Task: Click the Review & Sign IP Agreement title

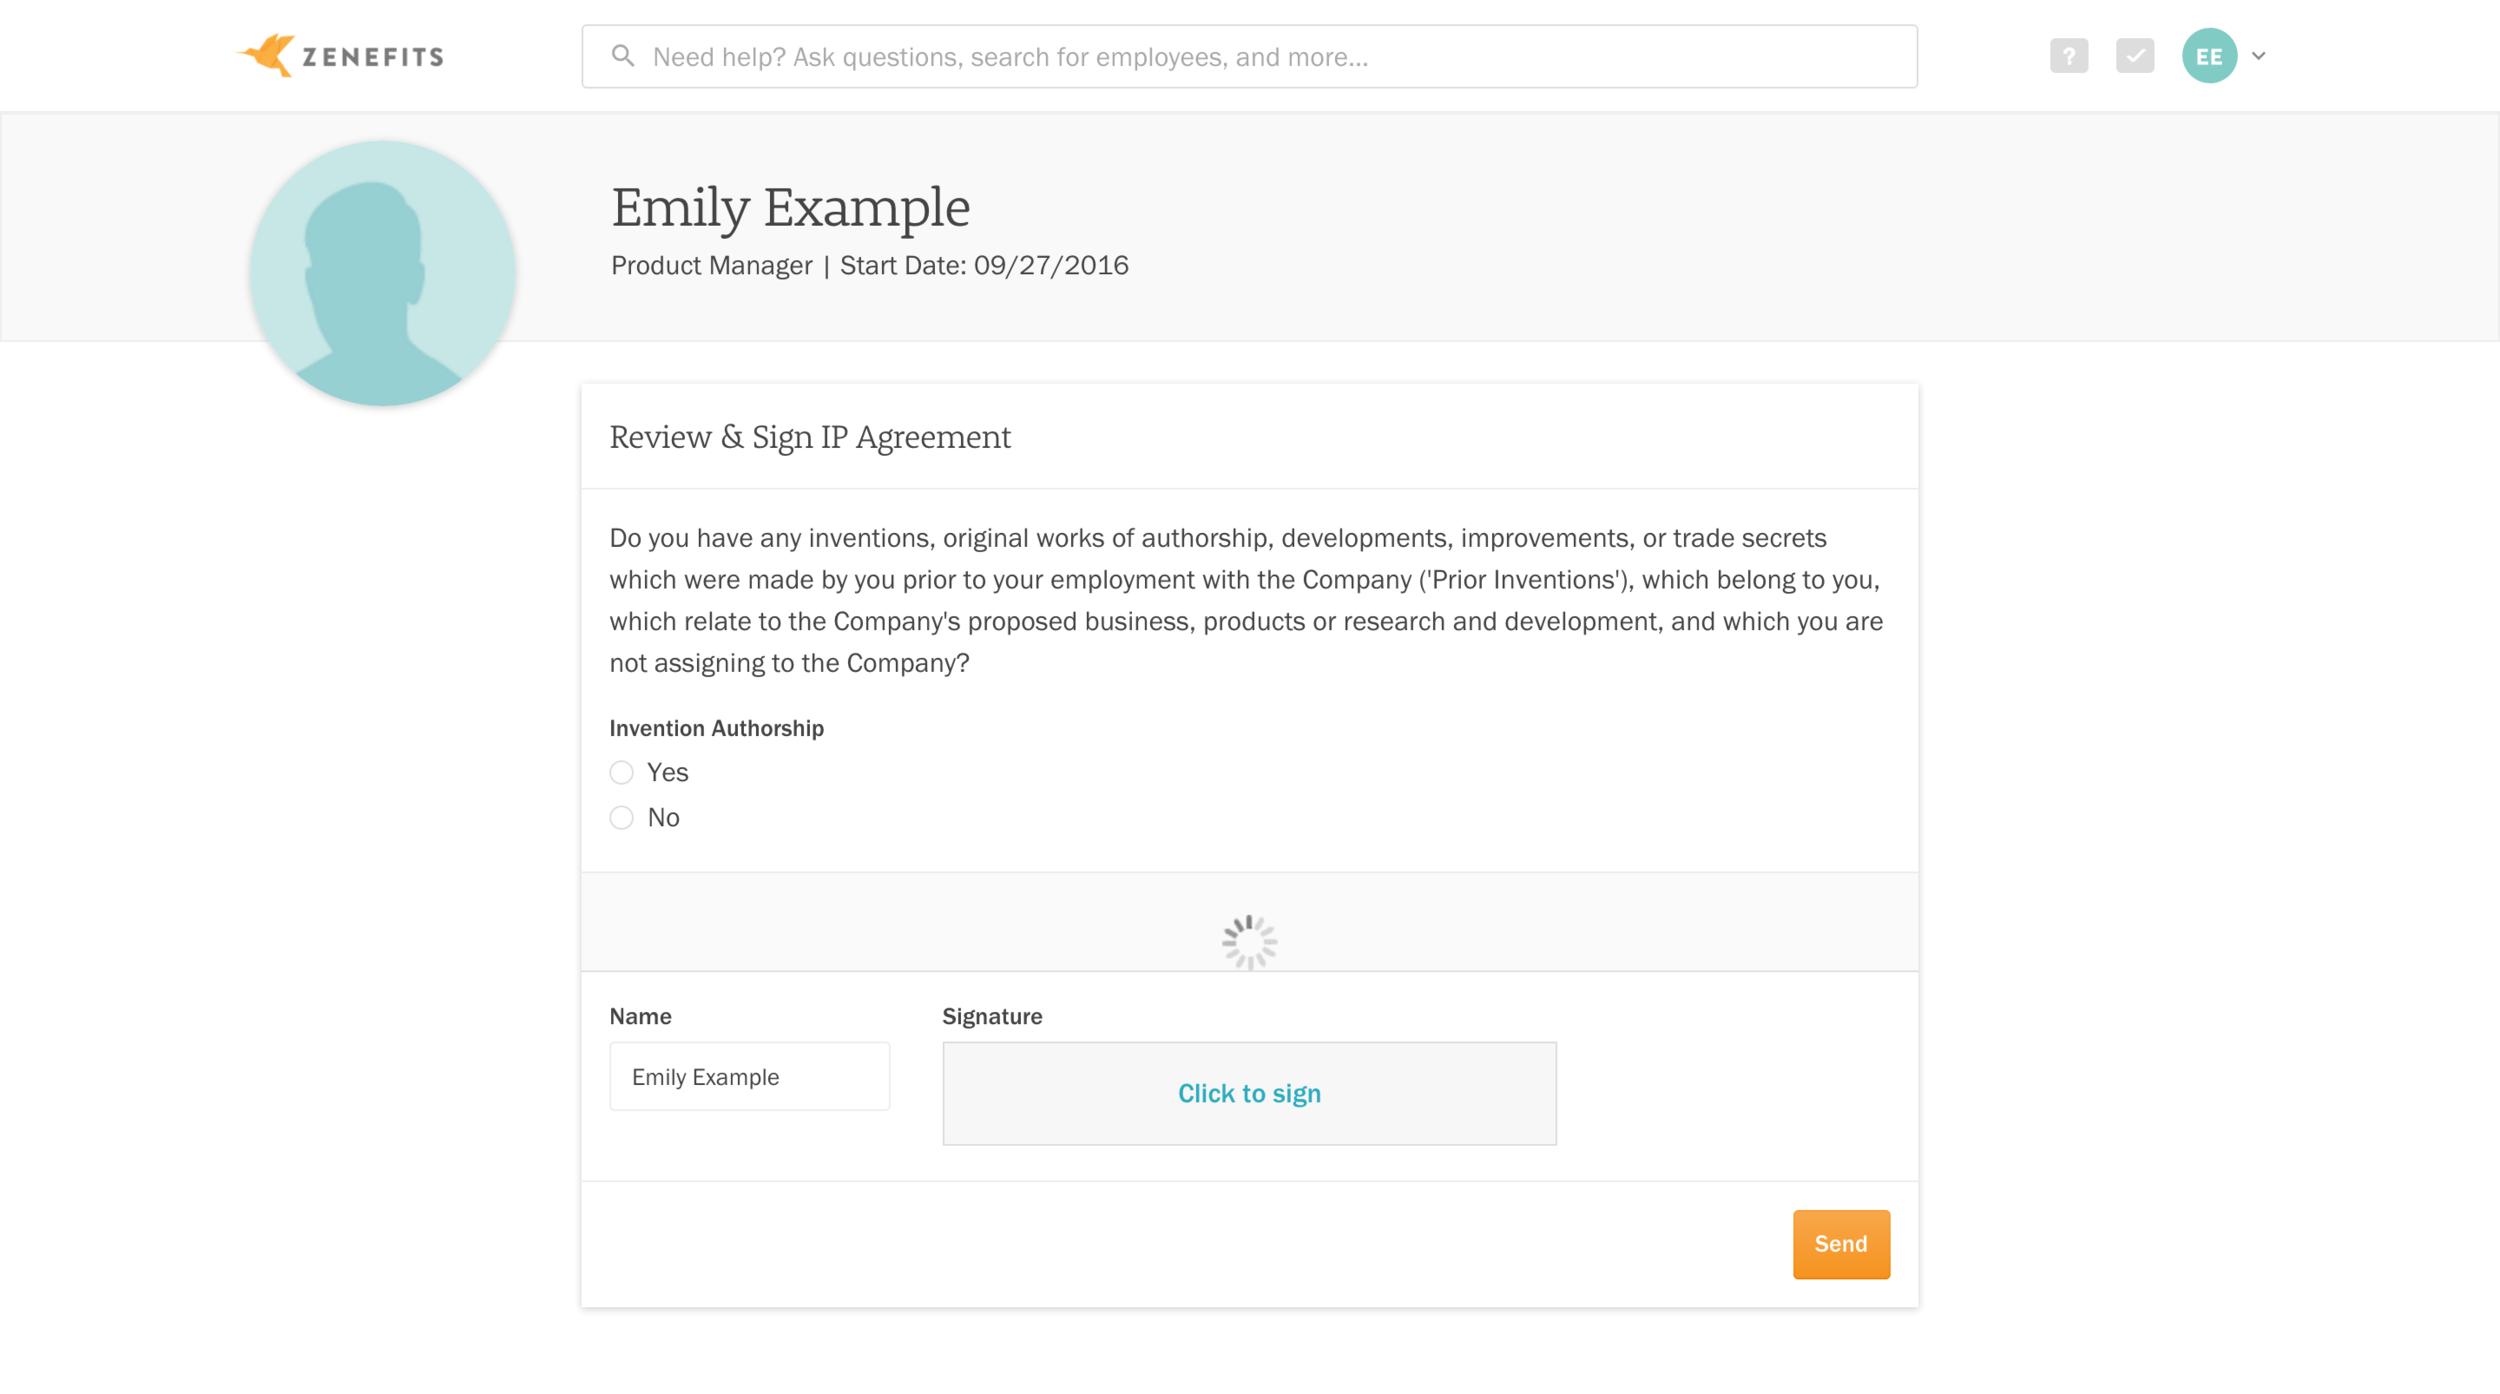Action: point(810,437)
